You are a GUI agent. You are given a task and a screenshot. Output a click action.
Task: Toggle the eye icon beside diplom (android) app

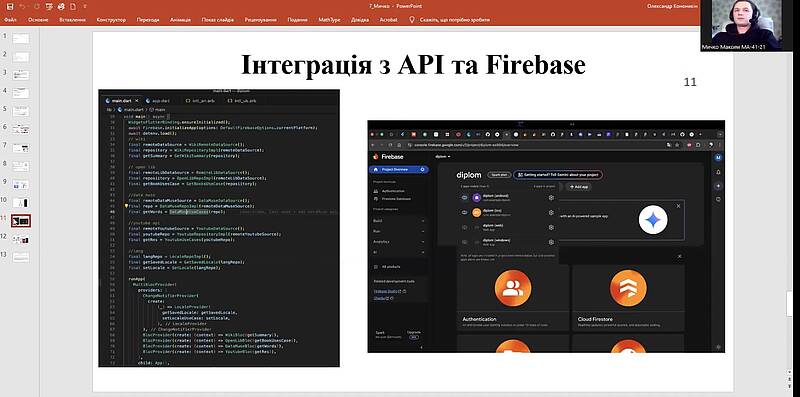click(464, 197)
